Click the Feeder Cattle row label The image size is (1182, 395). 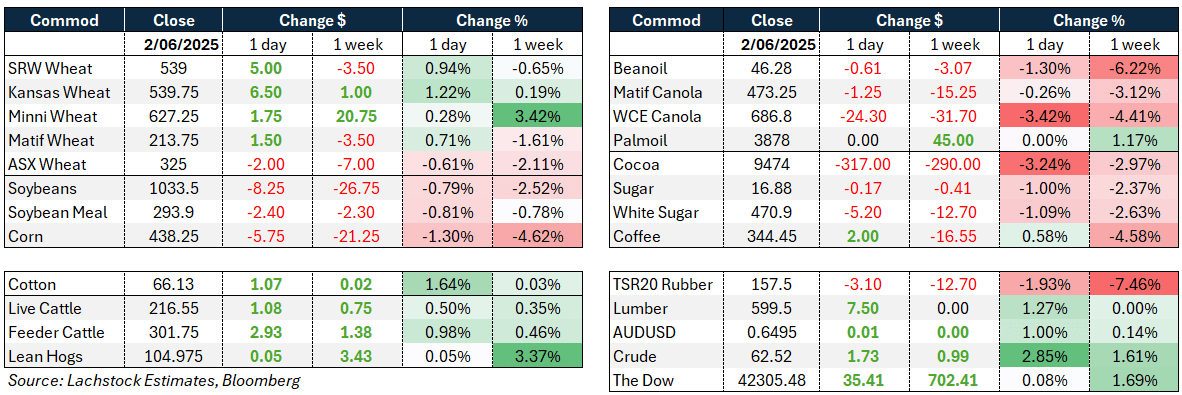point(65,332)
